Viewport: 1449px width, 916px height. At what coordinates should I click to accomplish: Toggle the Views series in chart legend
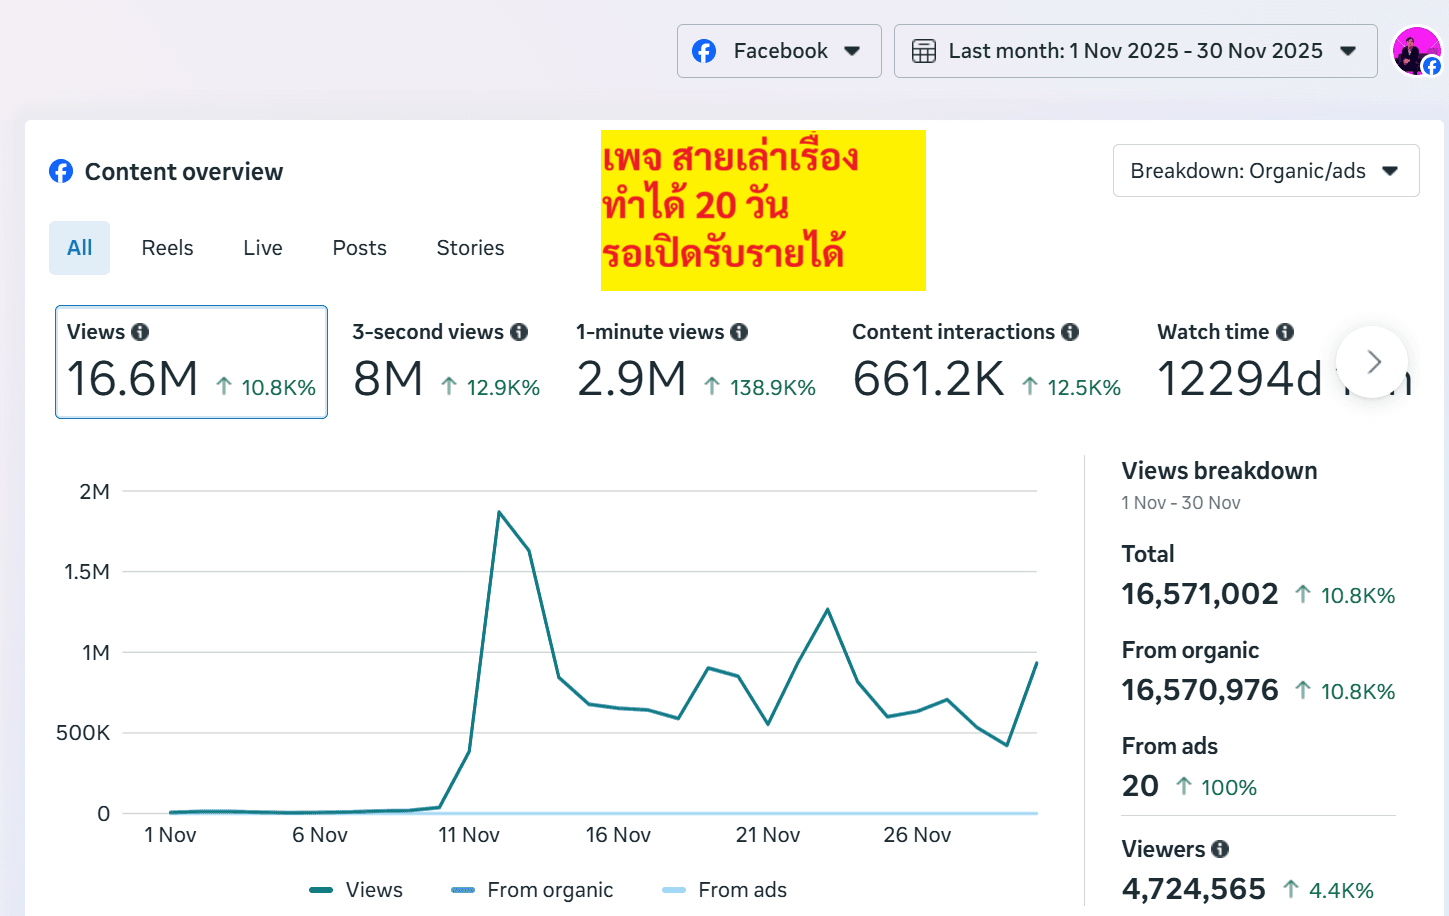(356, 890)
